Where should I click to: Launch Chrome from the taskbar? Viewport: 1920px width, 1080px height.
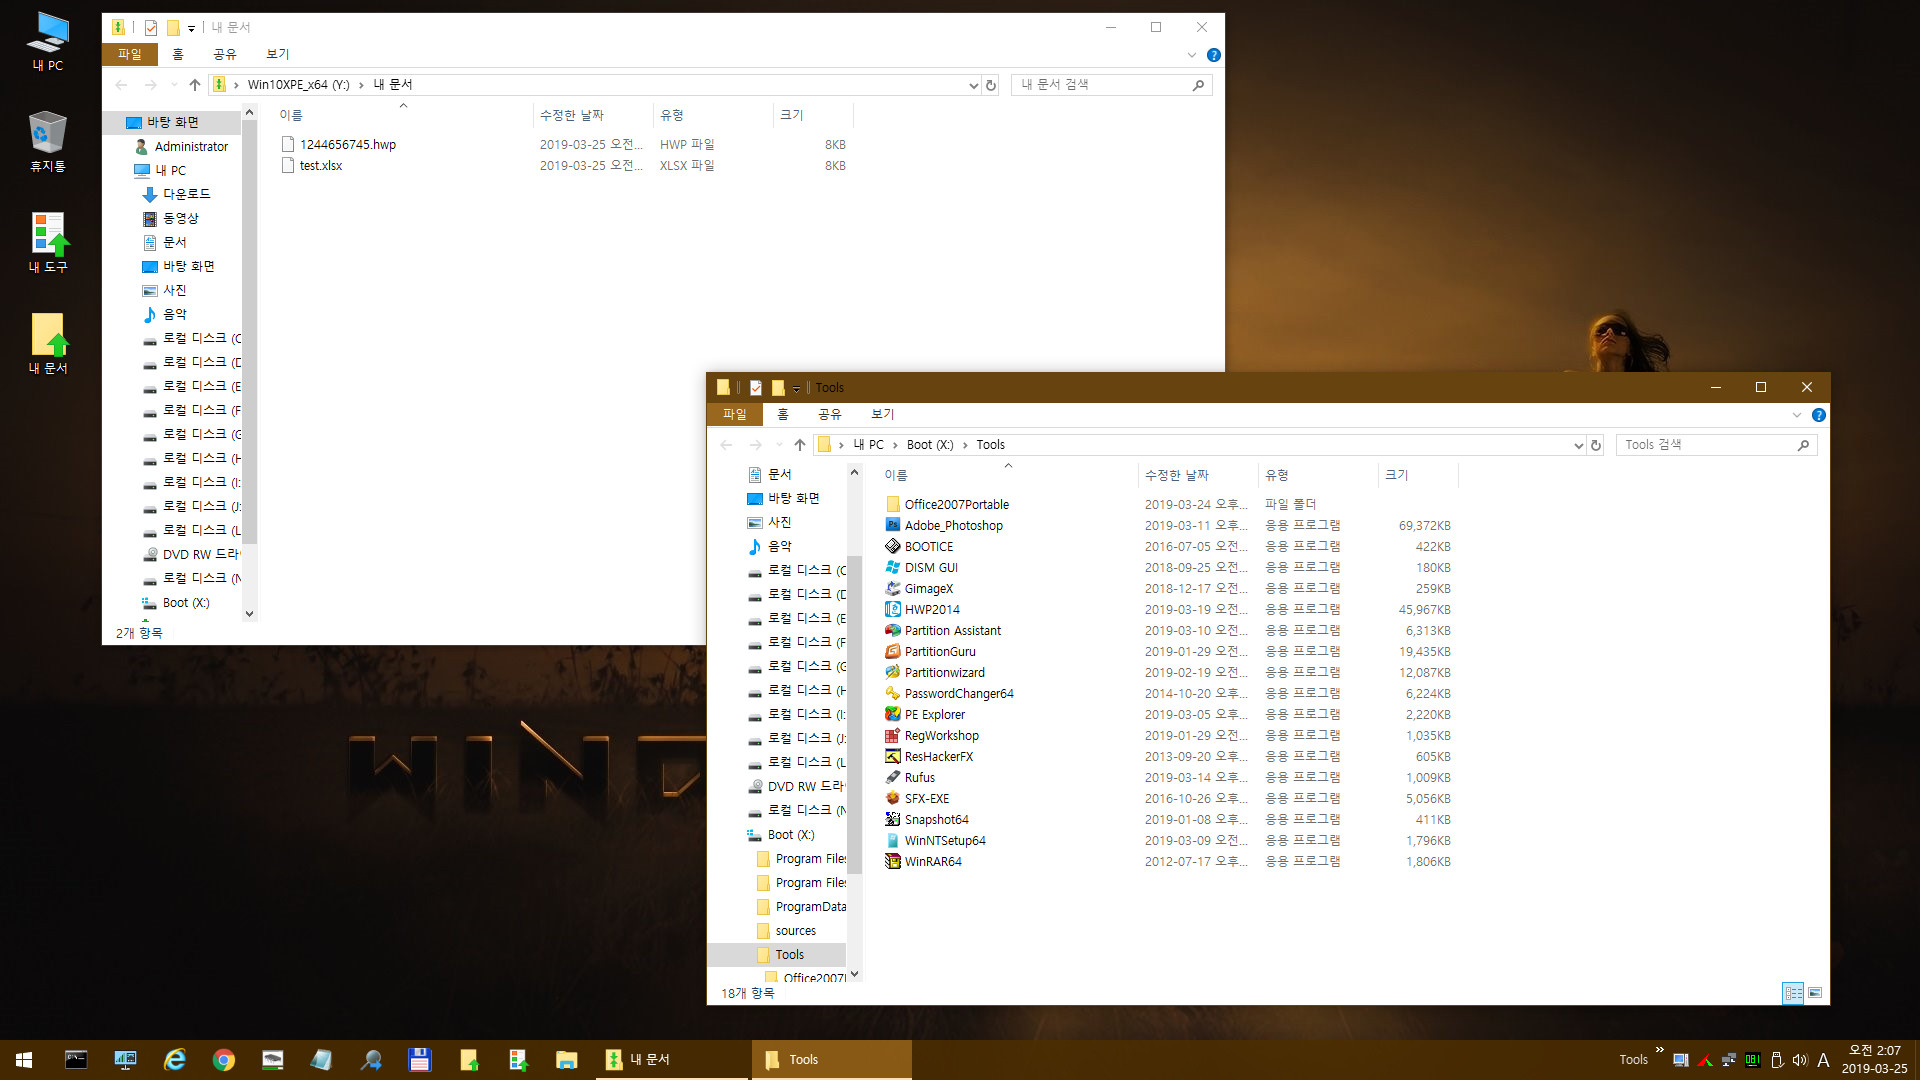(x=224, y=1060)
